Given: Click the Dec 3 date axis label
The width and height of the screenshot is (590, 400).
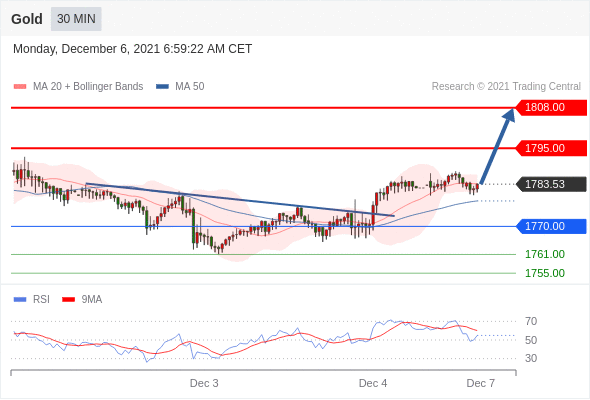Looking at the screenshot, I should [204, 383].
